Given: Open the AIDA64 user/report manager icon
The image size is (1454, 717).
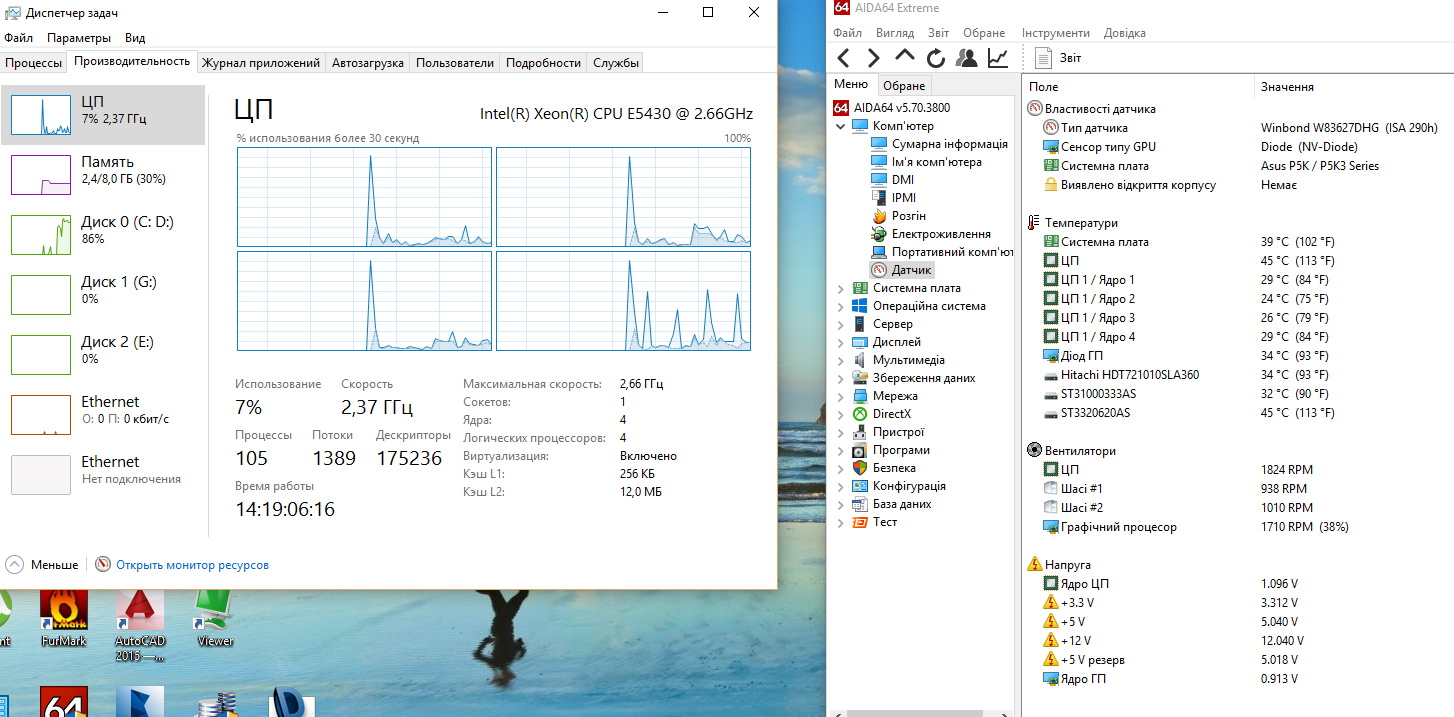Looking at the screenshot, I should (967, 58).
